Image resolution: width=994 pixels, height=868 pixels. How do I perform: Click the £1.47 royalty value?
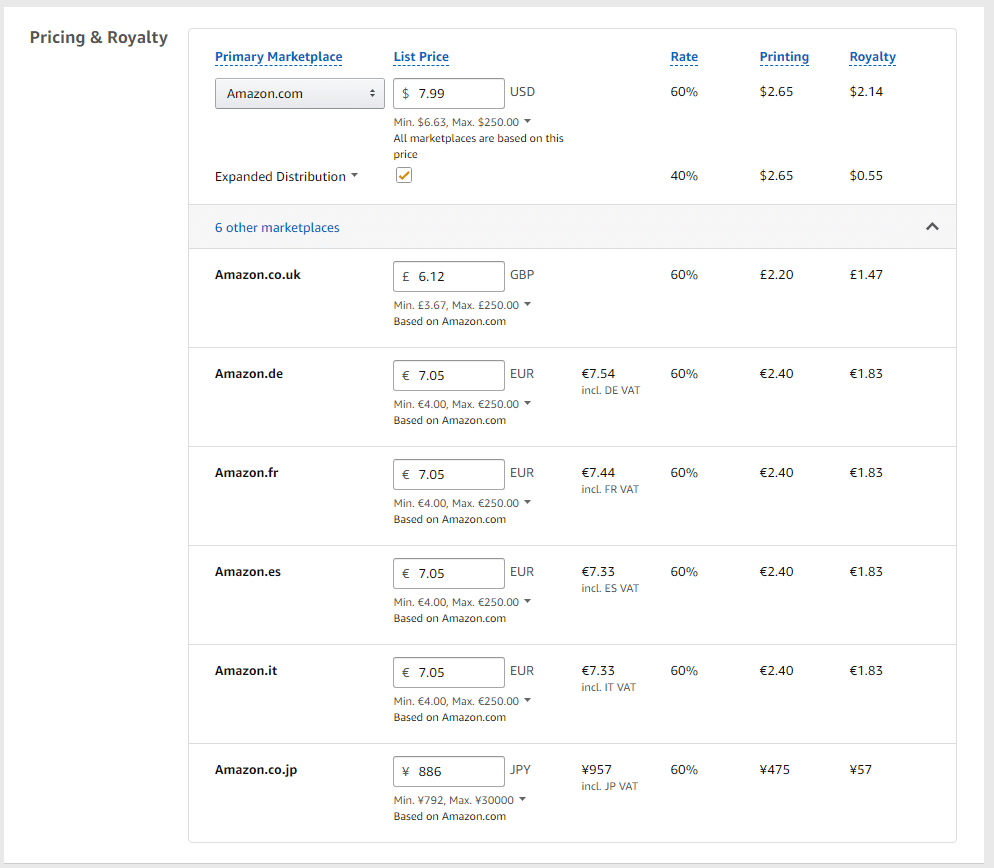866,275
